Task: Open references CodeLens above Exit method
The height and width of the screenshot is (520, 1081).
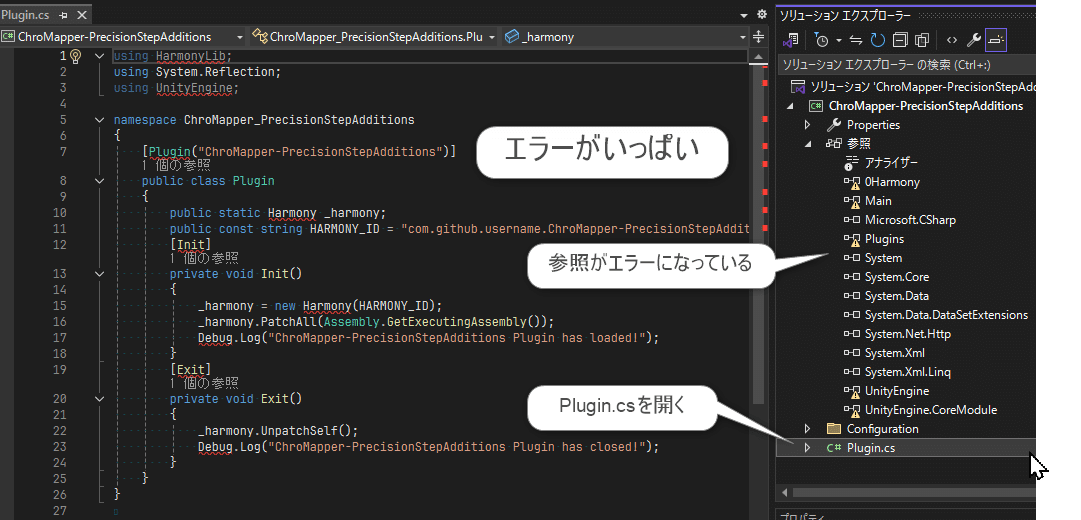Action: (204, 383)
